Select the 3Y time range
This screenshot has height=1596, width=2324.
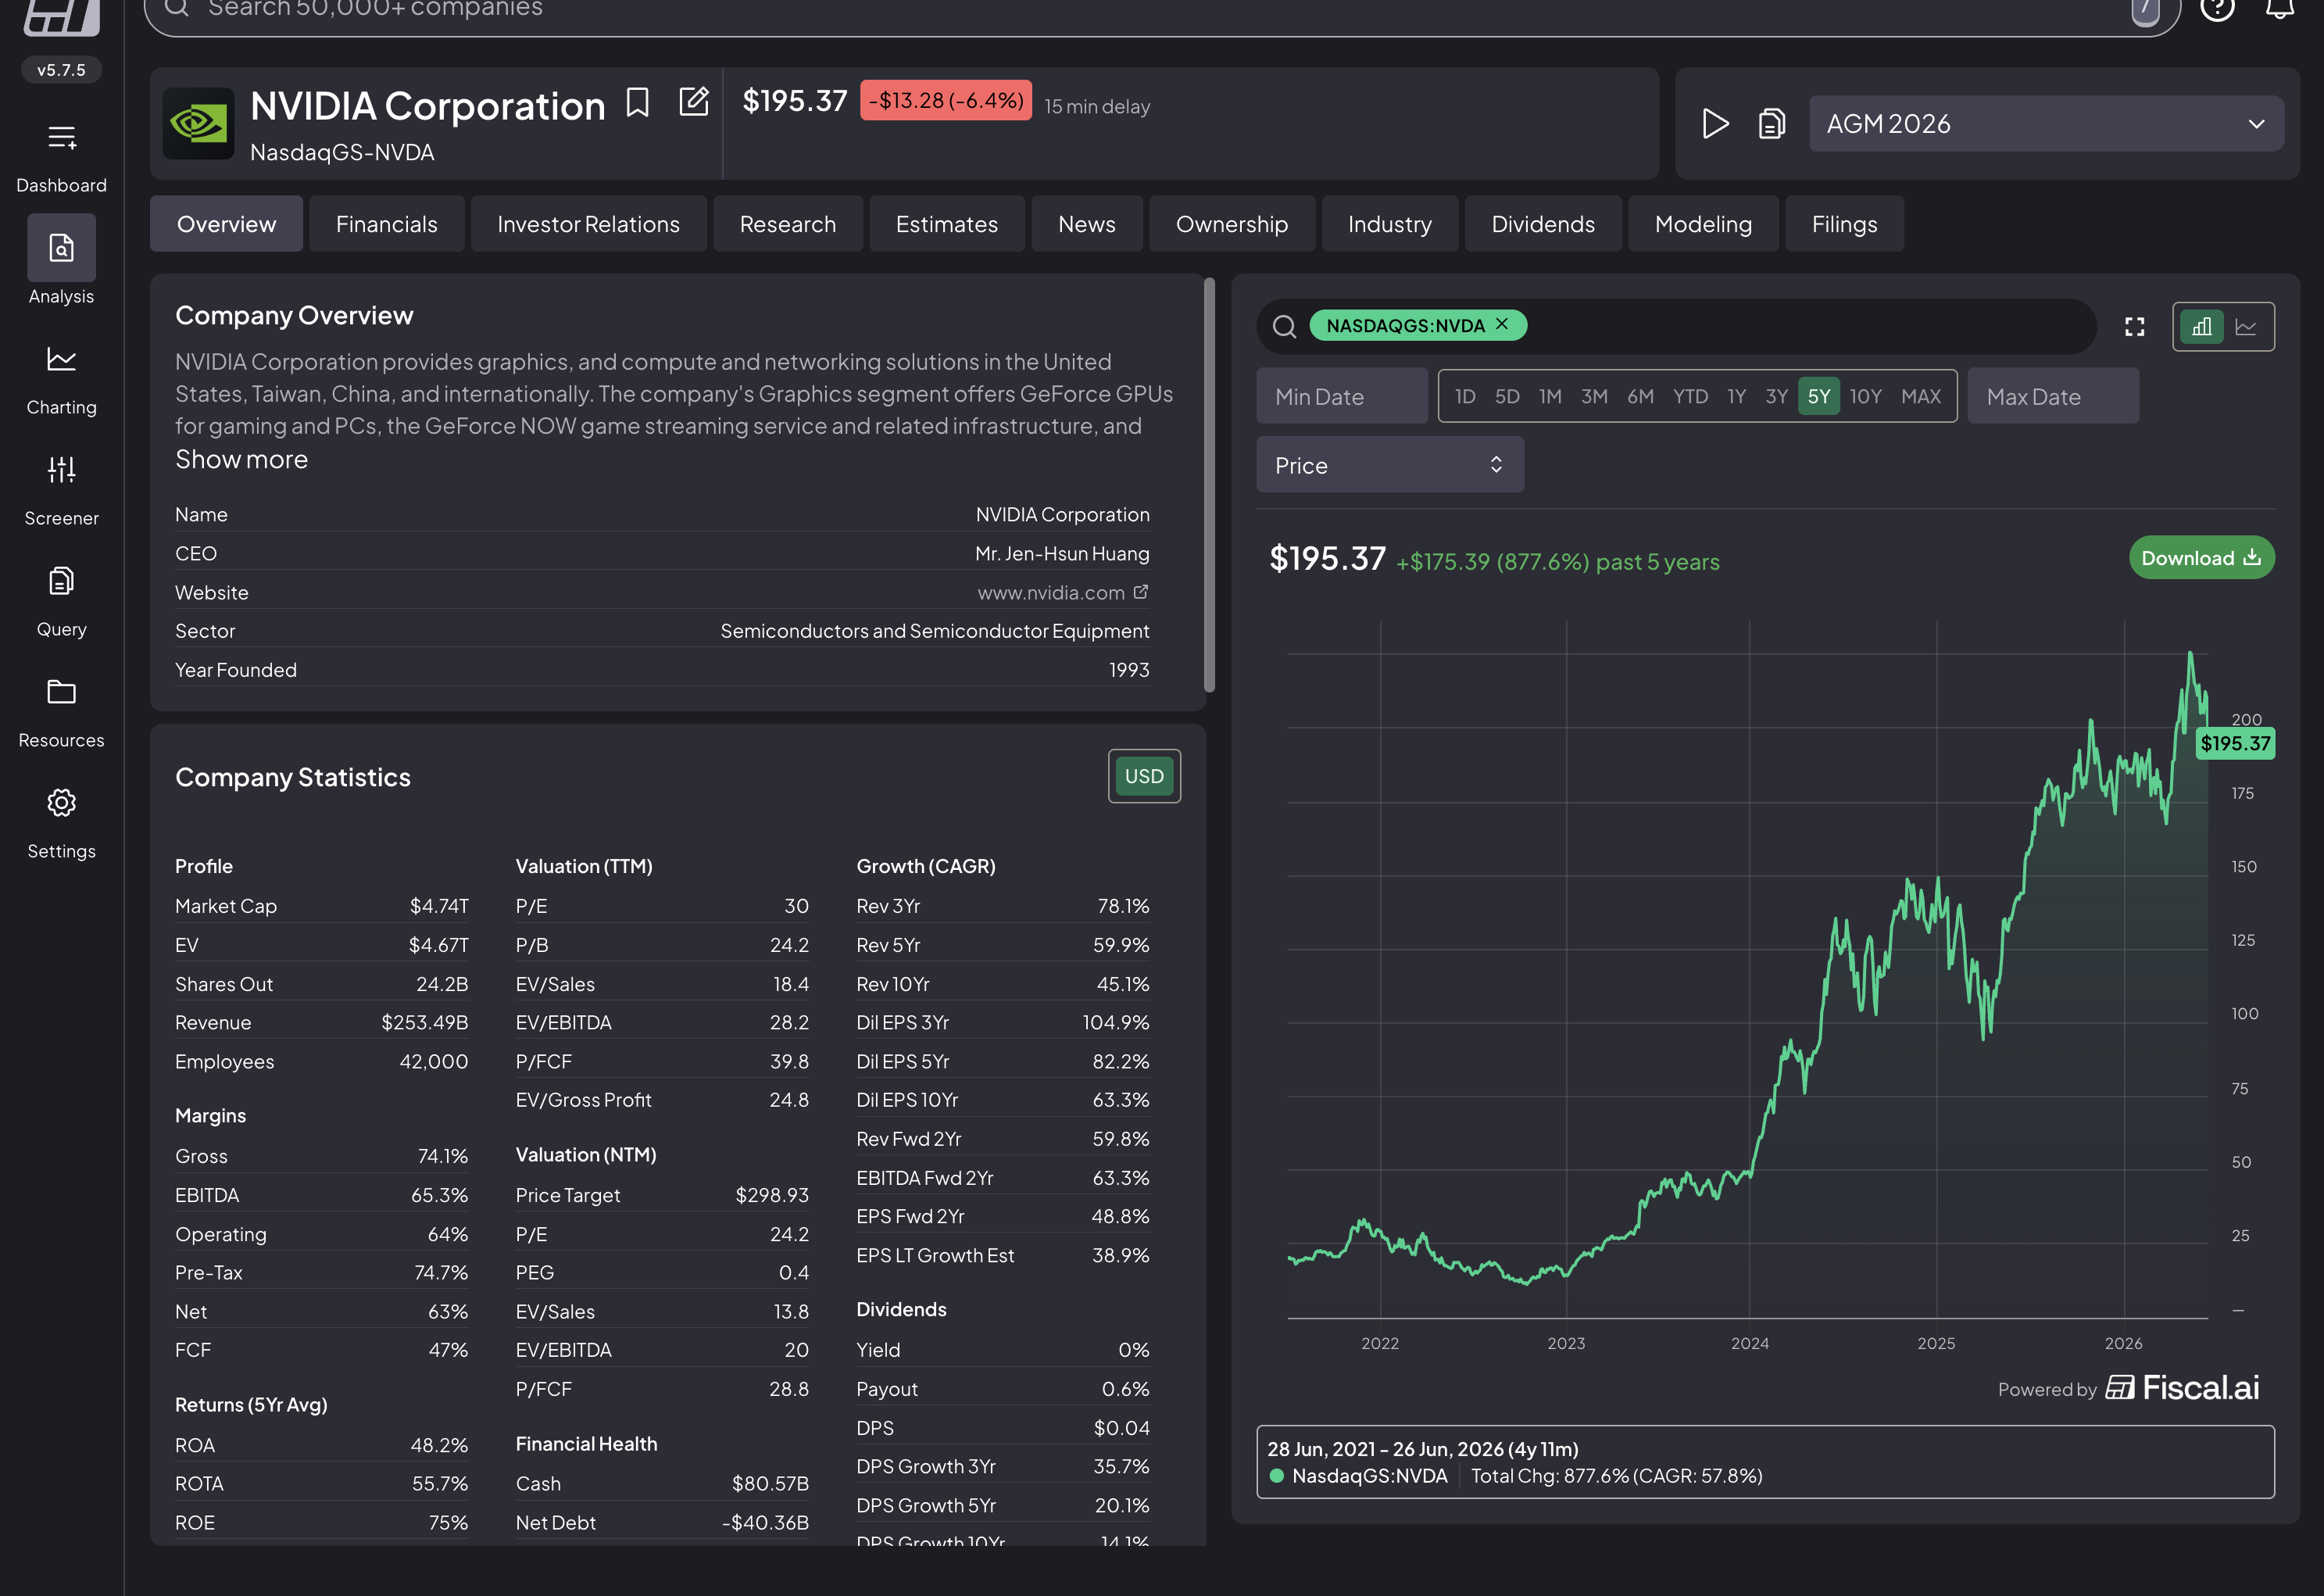(1776, 396)
